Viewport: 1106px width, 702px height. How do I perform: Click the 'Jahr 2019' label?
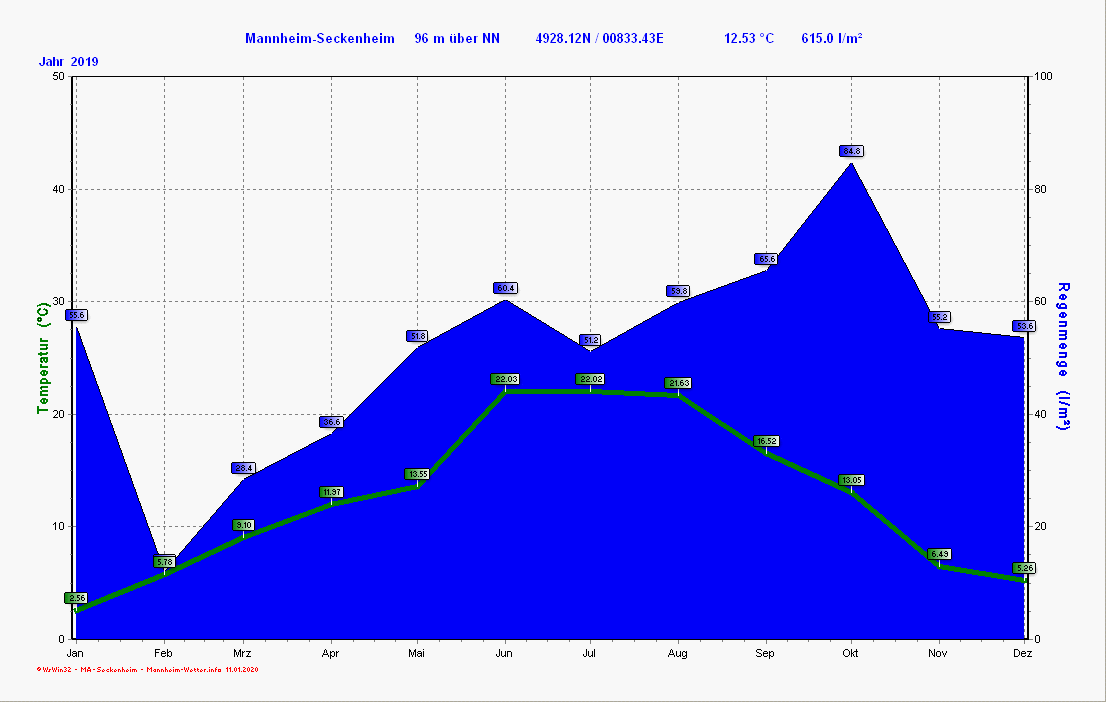(x=69, y=62)
